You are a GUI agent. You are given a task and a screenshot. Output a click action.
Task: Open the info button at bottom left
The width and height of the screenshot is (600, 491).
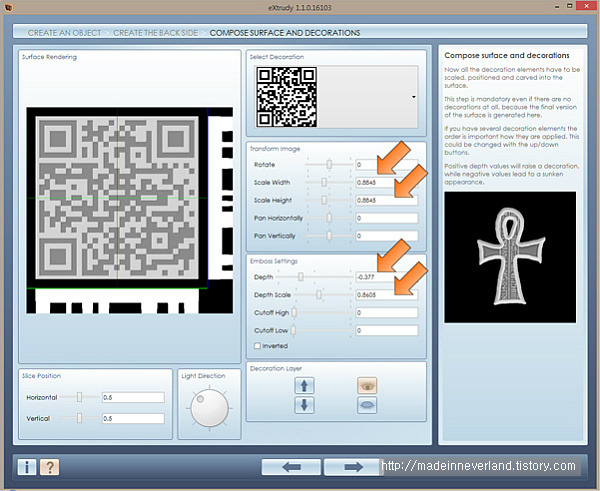27,467
